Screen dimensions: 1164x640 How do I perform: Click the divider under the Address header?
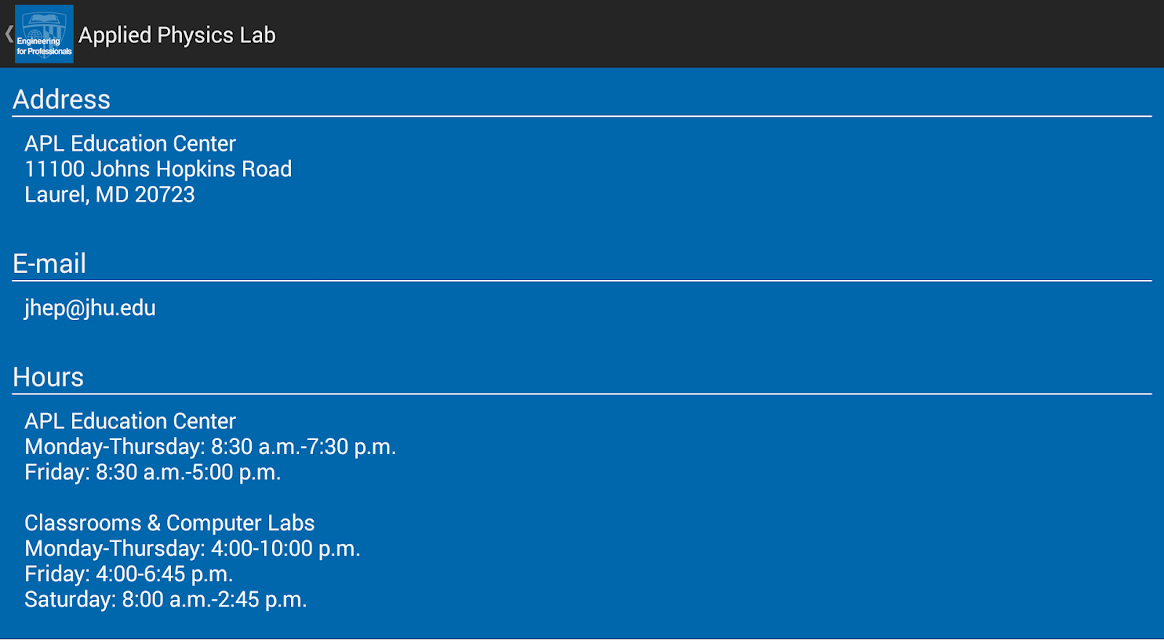[582, 117]
